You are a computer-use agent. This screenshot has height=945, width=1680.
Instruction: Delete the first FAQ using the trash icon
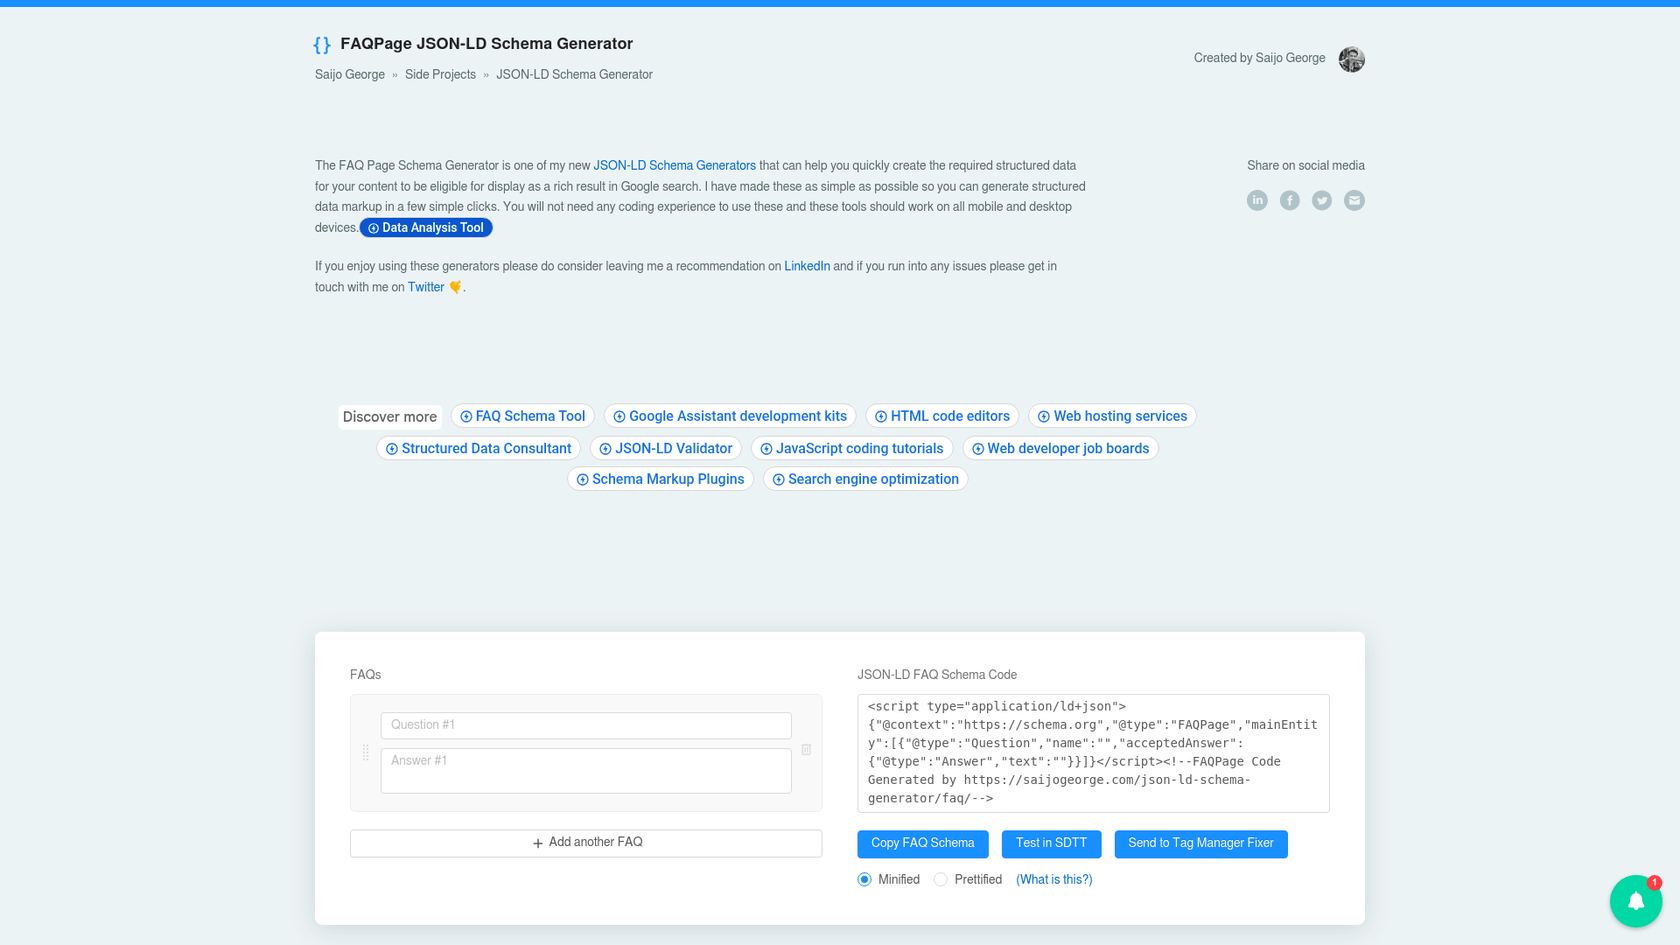(x=806, y=749)
